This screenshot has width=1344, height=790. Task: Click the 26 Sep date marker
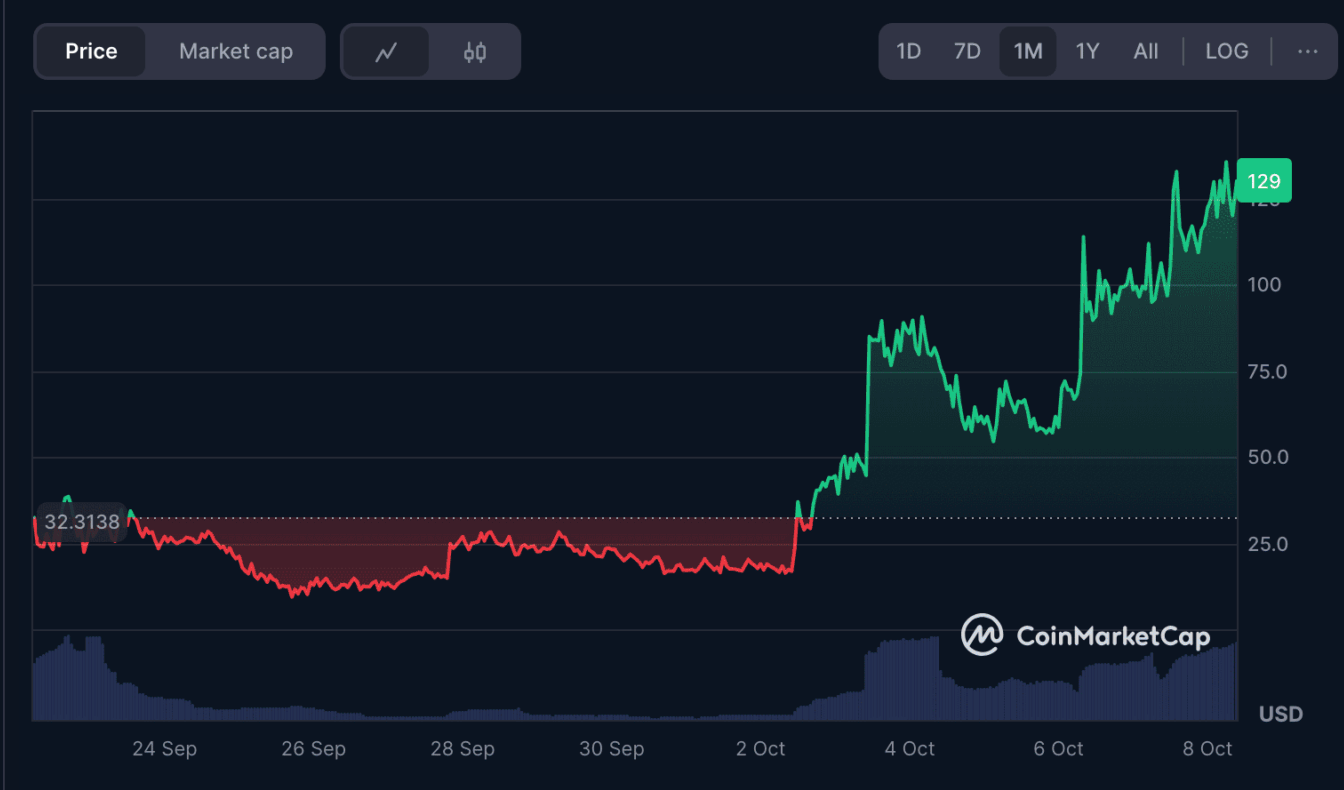pyautogui.click(x=313, y=749)
